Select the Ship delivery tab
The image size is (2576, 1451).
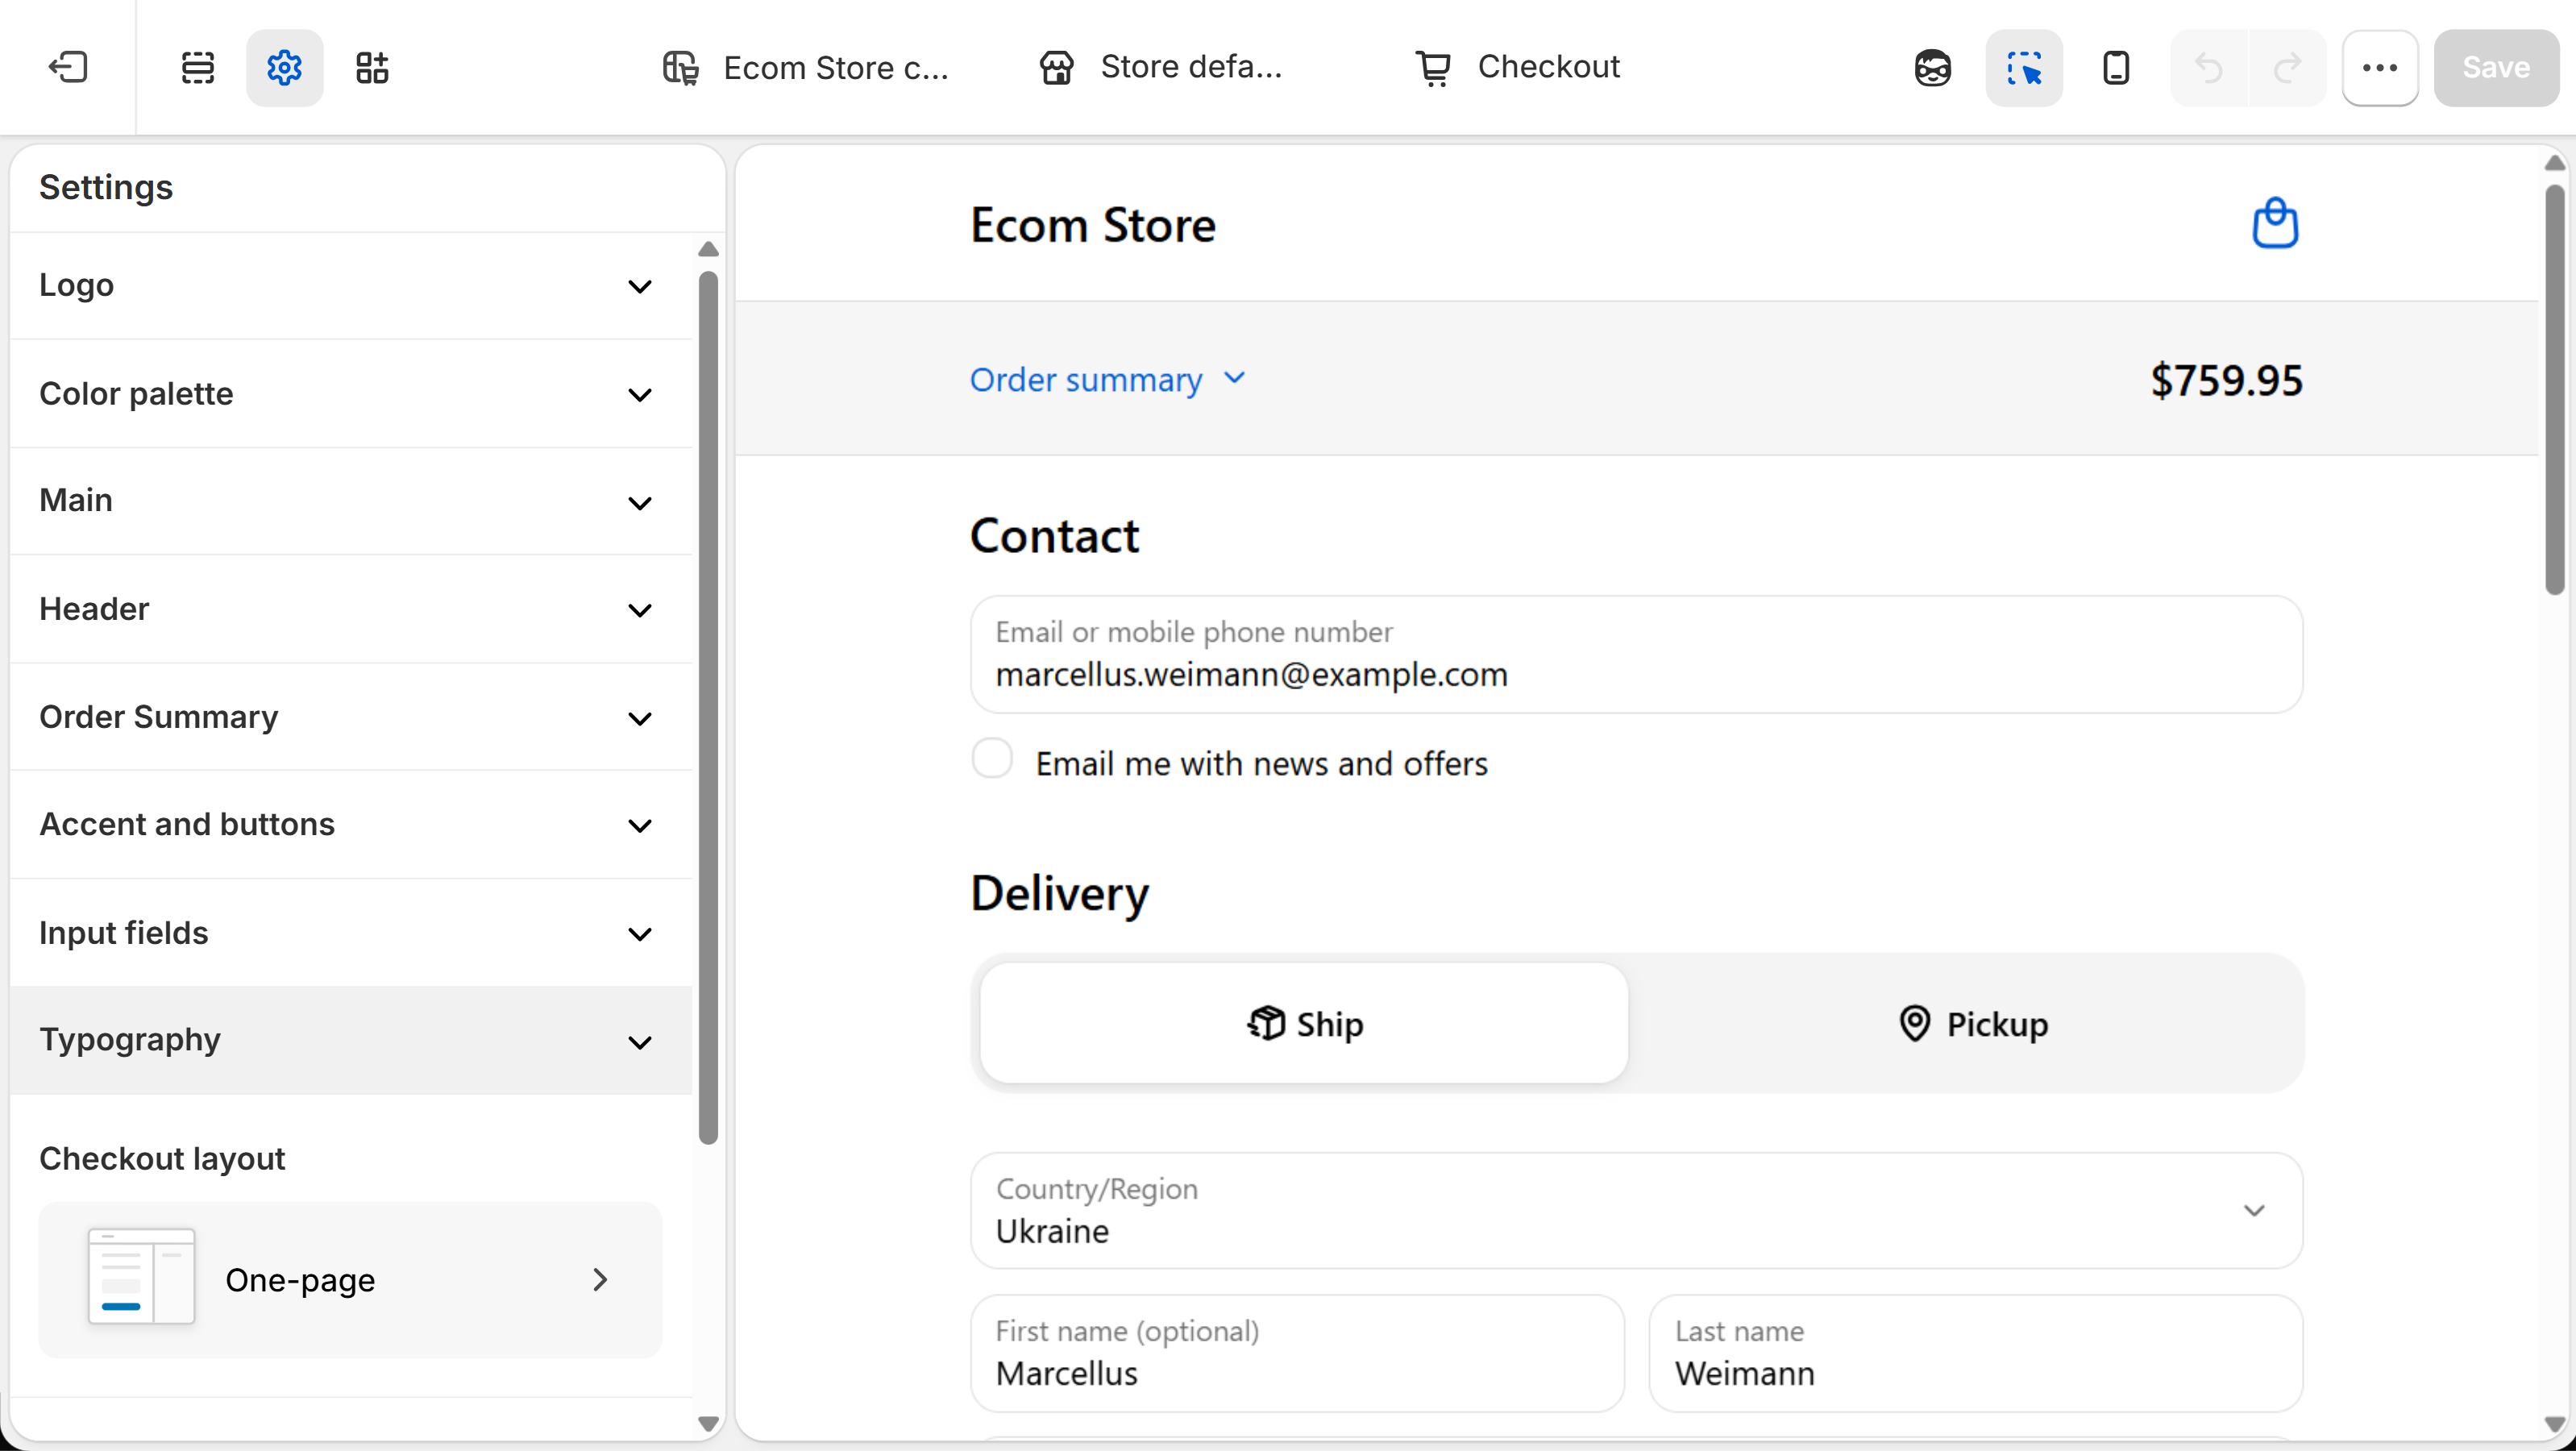1304,1023
